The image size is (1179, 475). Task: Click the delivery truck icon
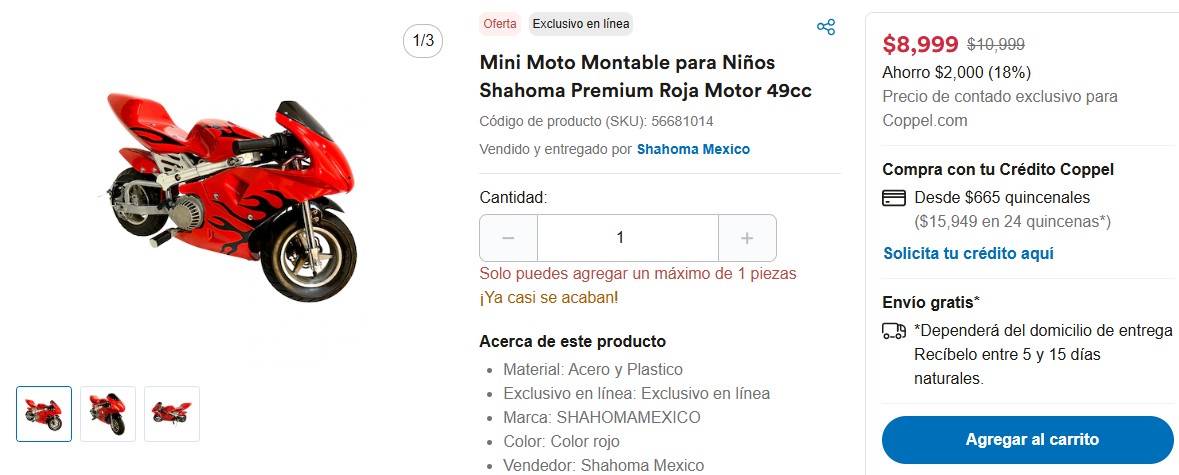[894, 331]
